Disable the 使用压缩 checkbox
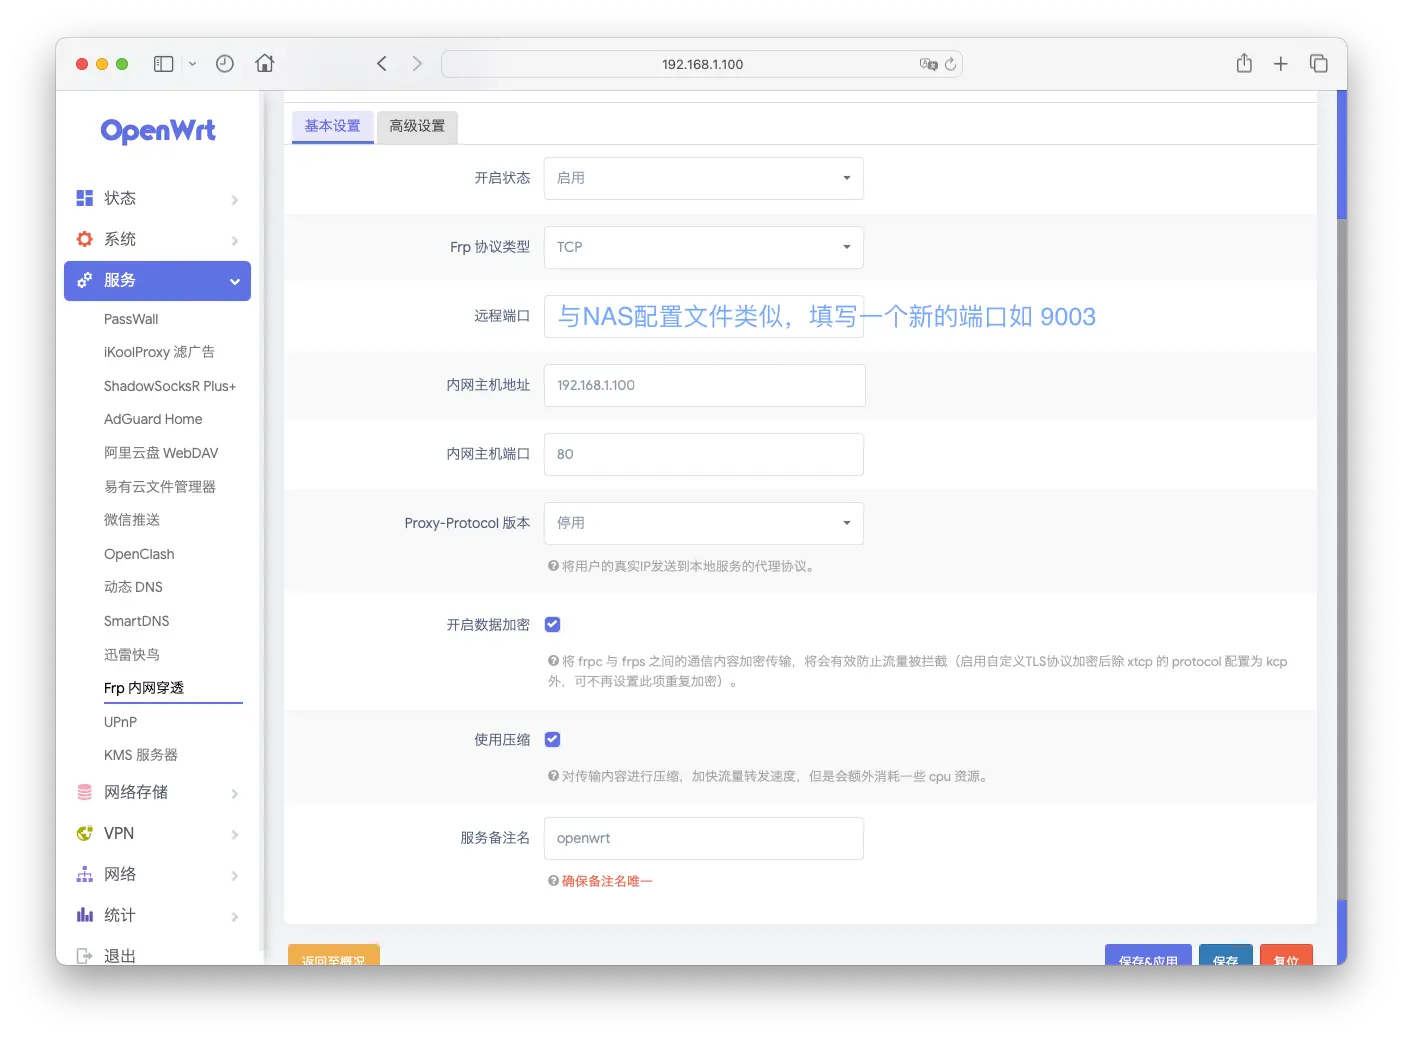1403x1039 pixels. (552, 740)
